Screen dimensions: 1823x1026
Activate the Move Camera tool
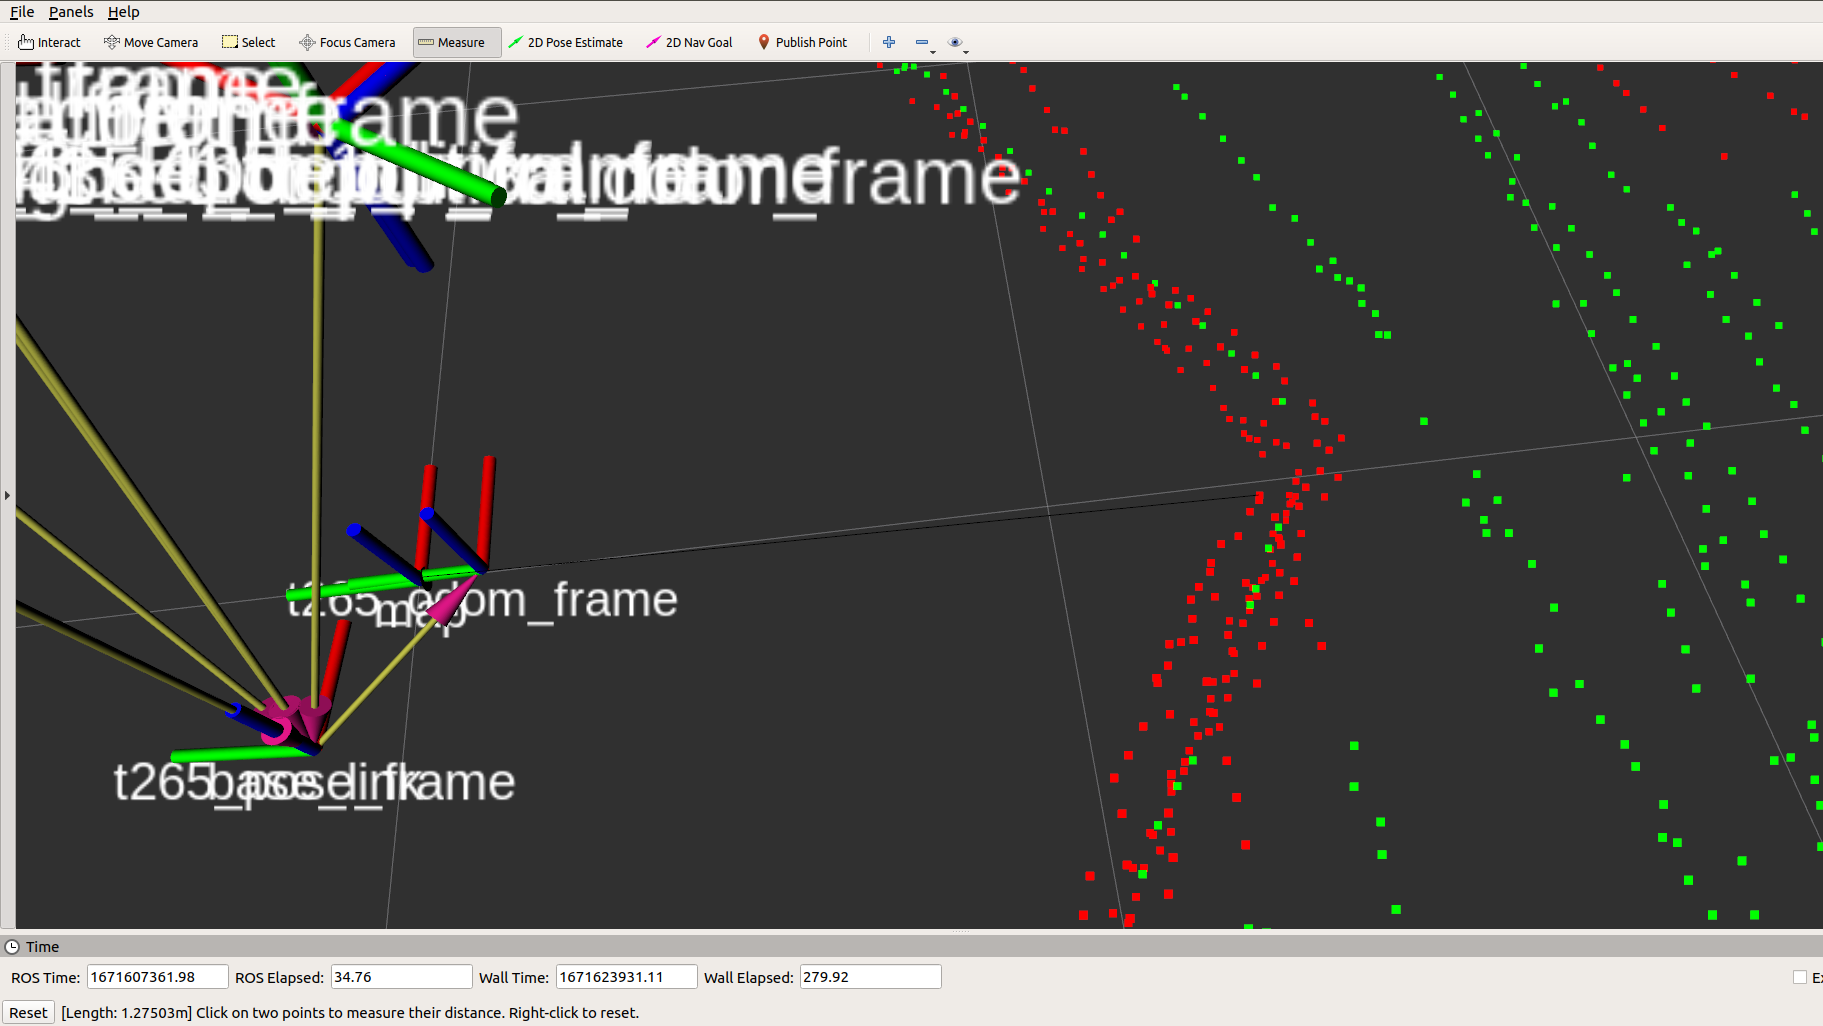(151, 42)
